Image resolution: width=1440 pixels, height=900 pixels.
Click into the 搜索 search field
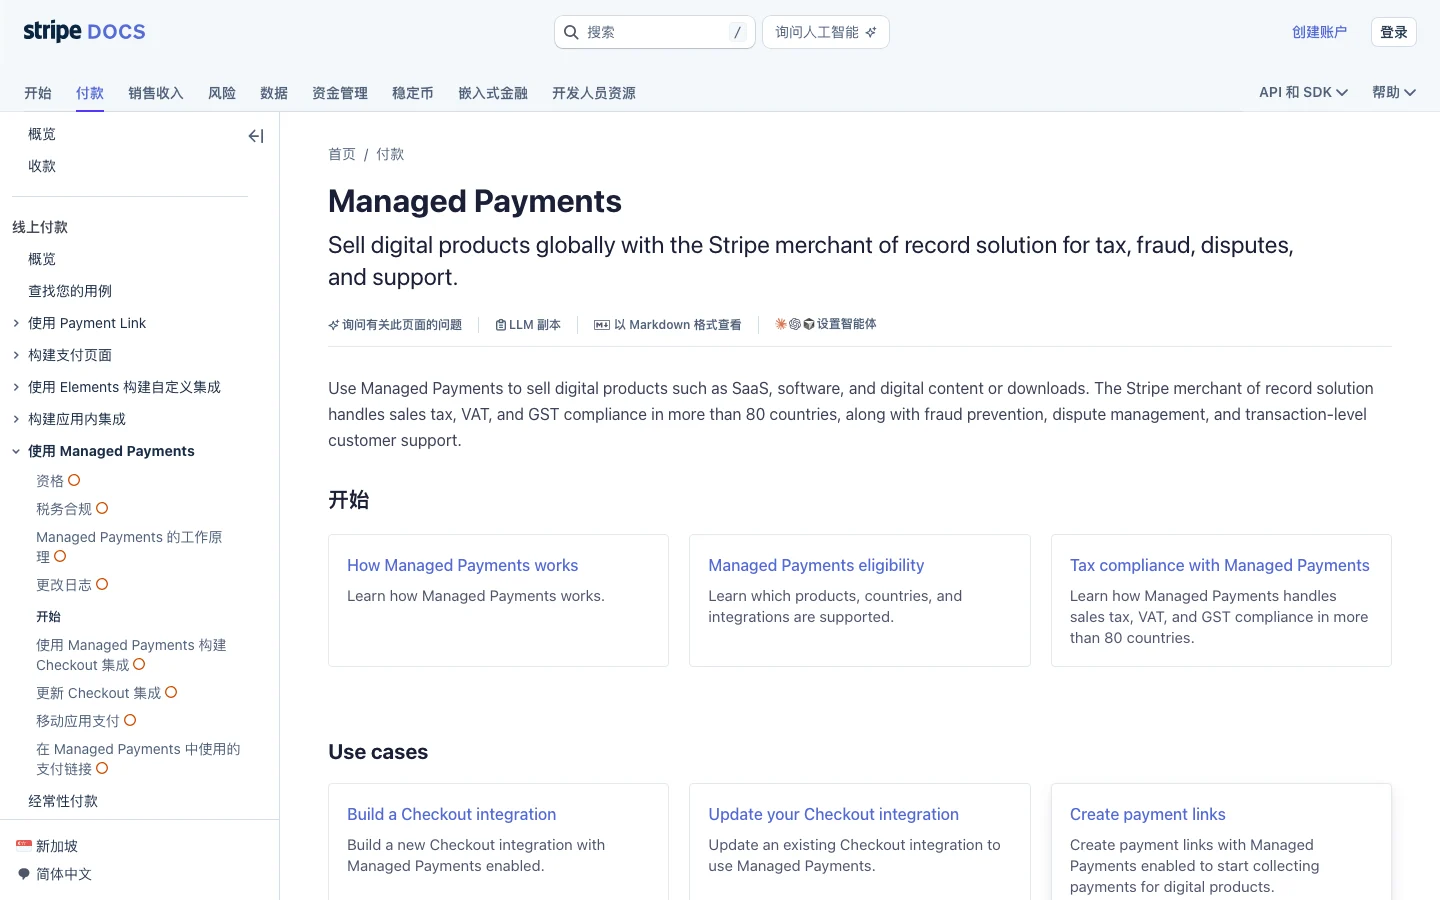point(655,32)
